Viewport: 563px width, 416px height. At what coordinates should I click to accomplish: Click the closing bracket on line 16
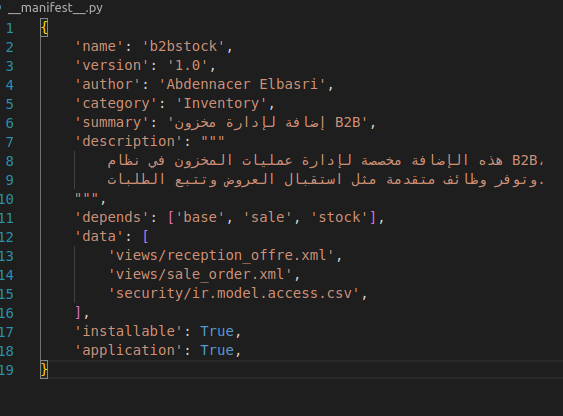[x=78, y=313]
